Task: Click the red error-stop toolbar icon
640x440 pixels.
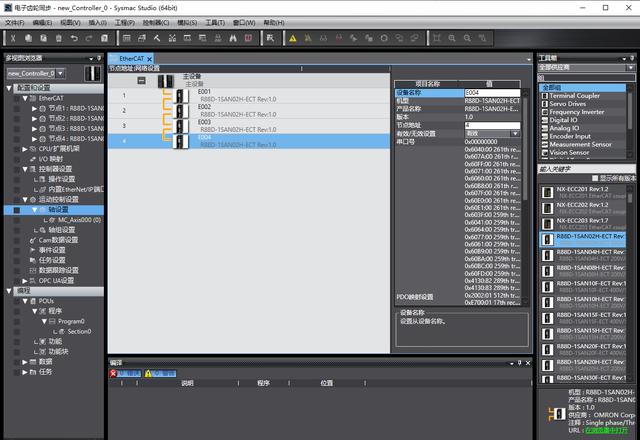Action: 248,38
